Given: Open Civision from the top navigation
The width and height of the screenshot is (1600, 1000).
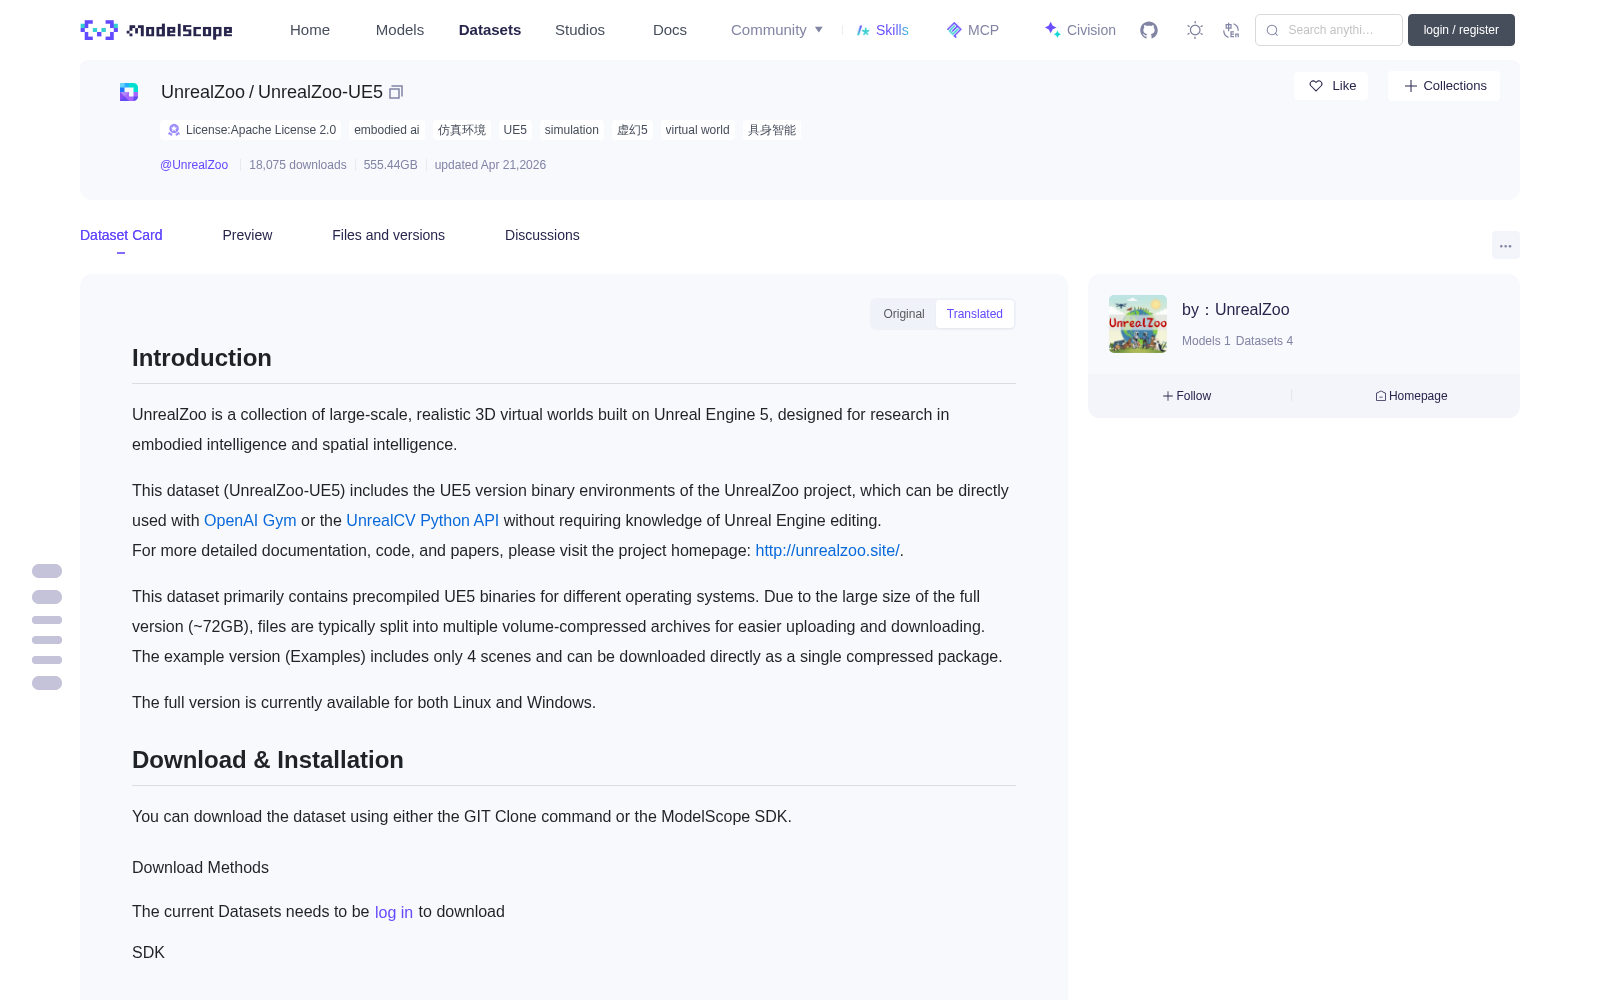Looking at the screenshot, I should tap(1080, 30).
